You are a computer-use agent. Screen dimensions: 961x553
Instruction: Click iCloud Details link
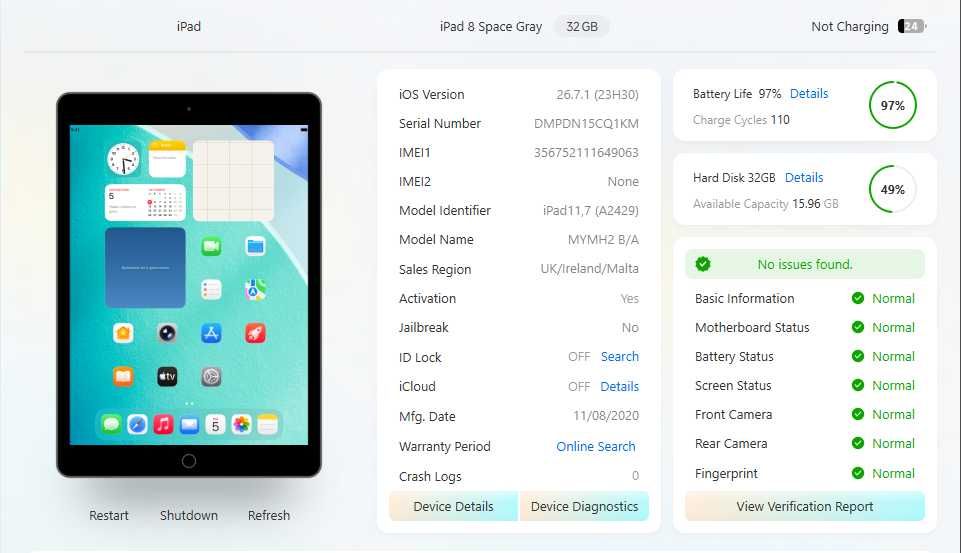[620, 387]
